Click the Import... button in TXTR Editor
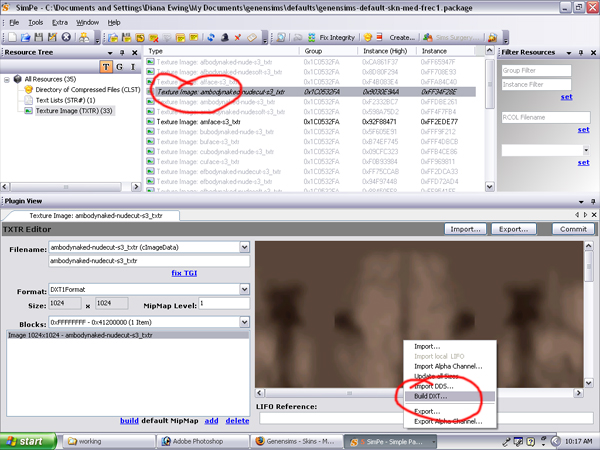Viewport: 600px width, 450px height. [x=465, y=229]
